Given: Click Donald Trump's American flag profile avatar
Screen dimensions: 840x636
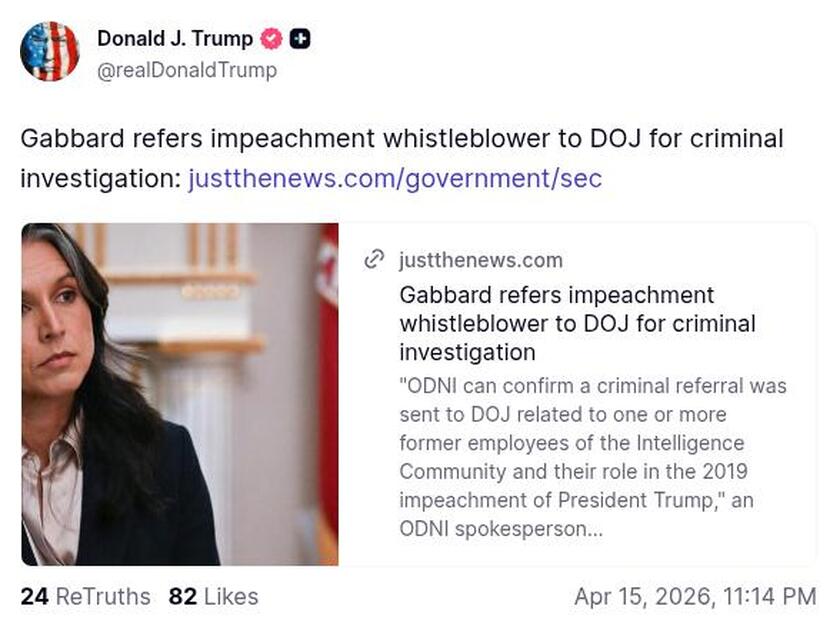Looking at the screenshot, I should [52, 51].
